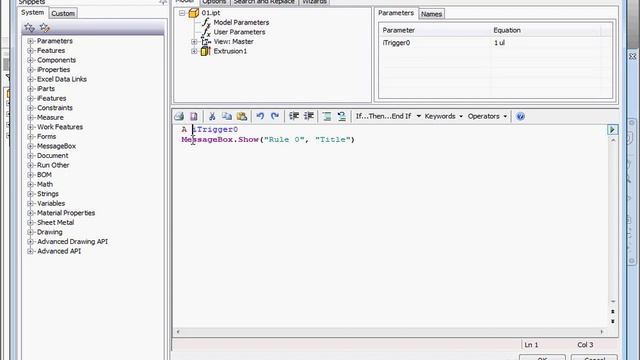Select Material Properties snippet item

(66, 213)
